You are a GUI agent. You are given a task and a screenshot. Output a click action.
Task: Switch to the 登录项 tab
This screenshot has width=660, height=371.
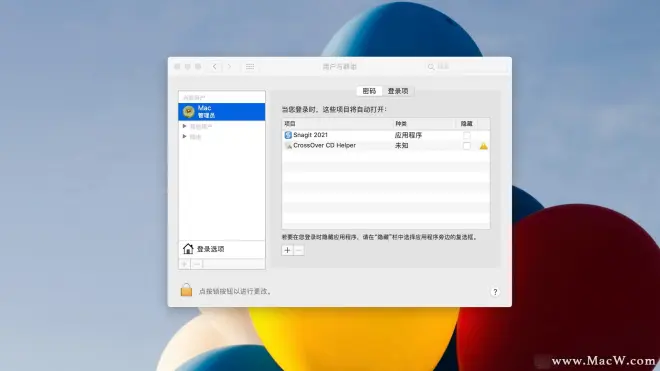click(x=398, y=91)
